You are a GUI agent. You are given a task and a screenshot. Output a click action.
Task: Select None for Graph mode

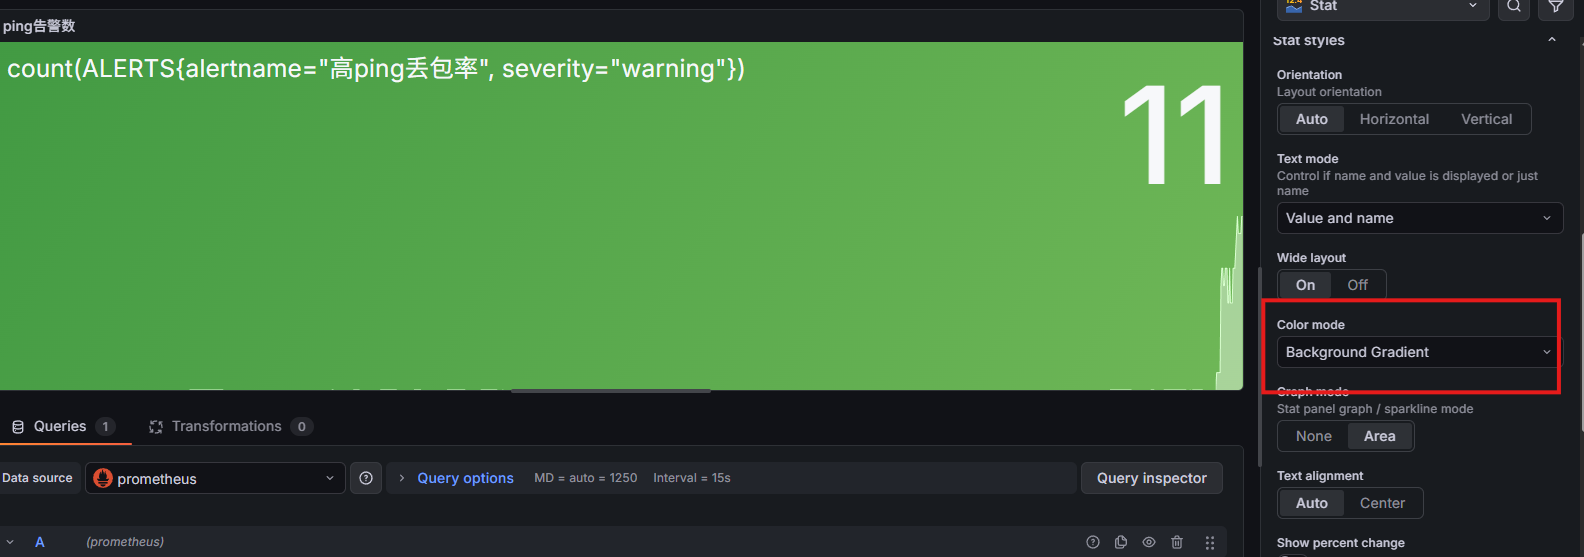(x=1313, y=436)
